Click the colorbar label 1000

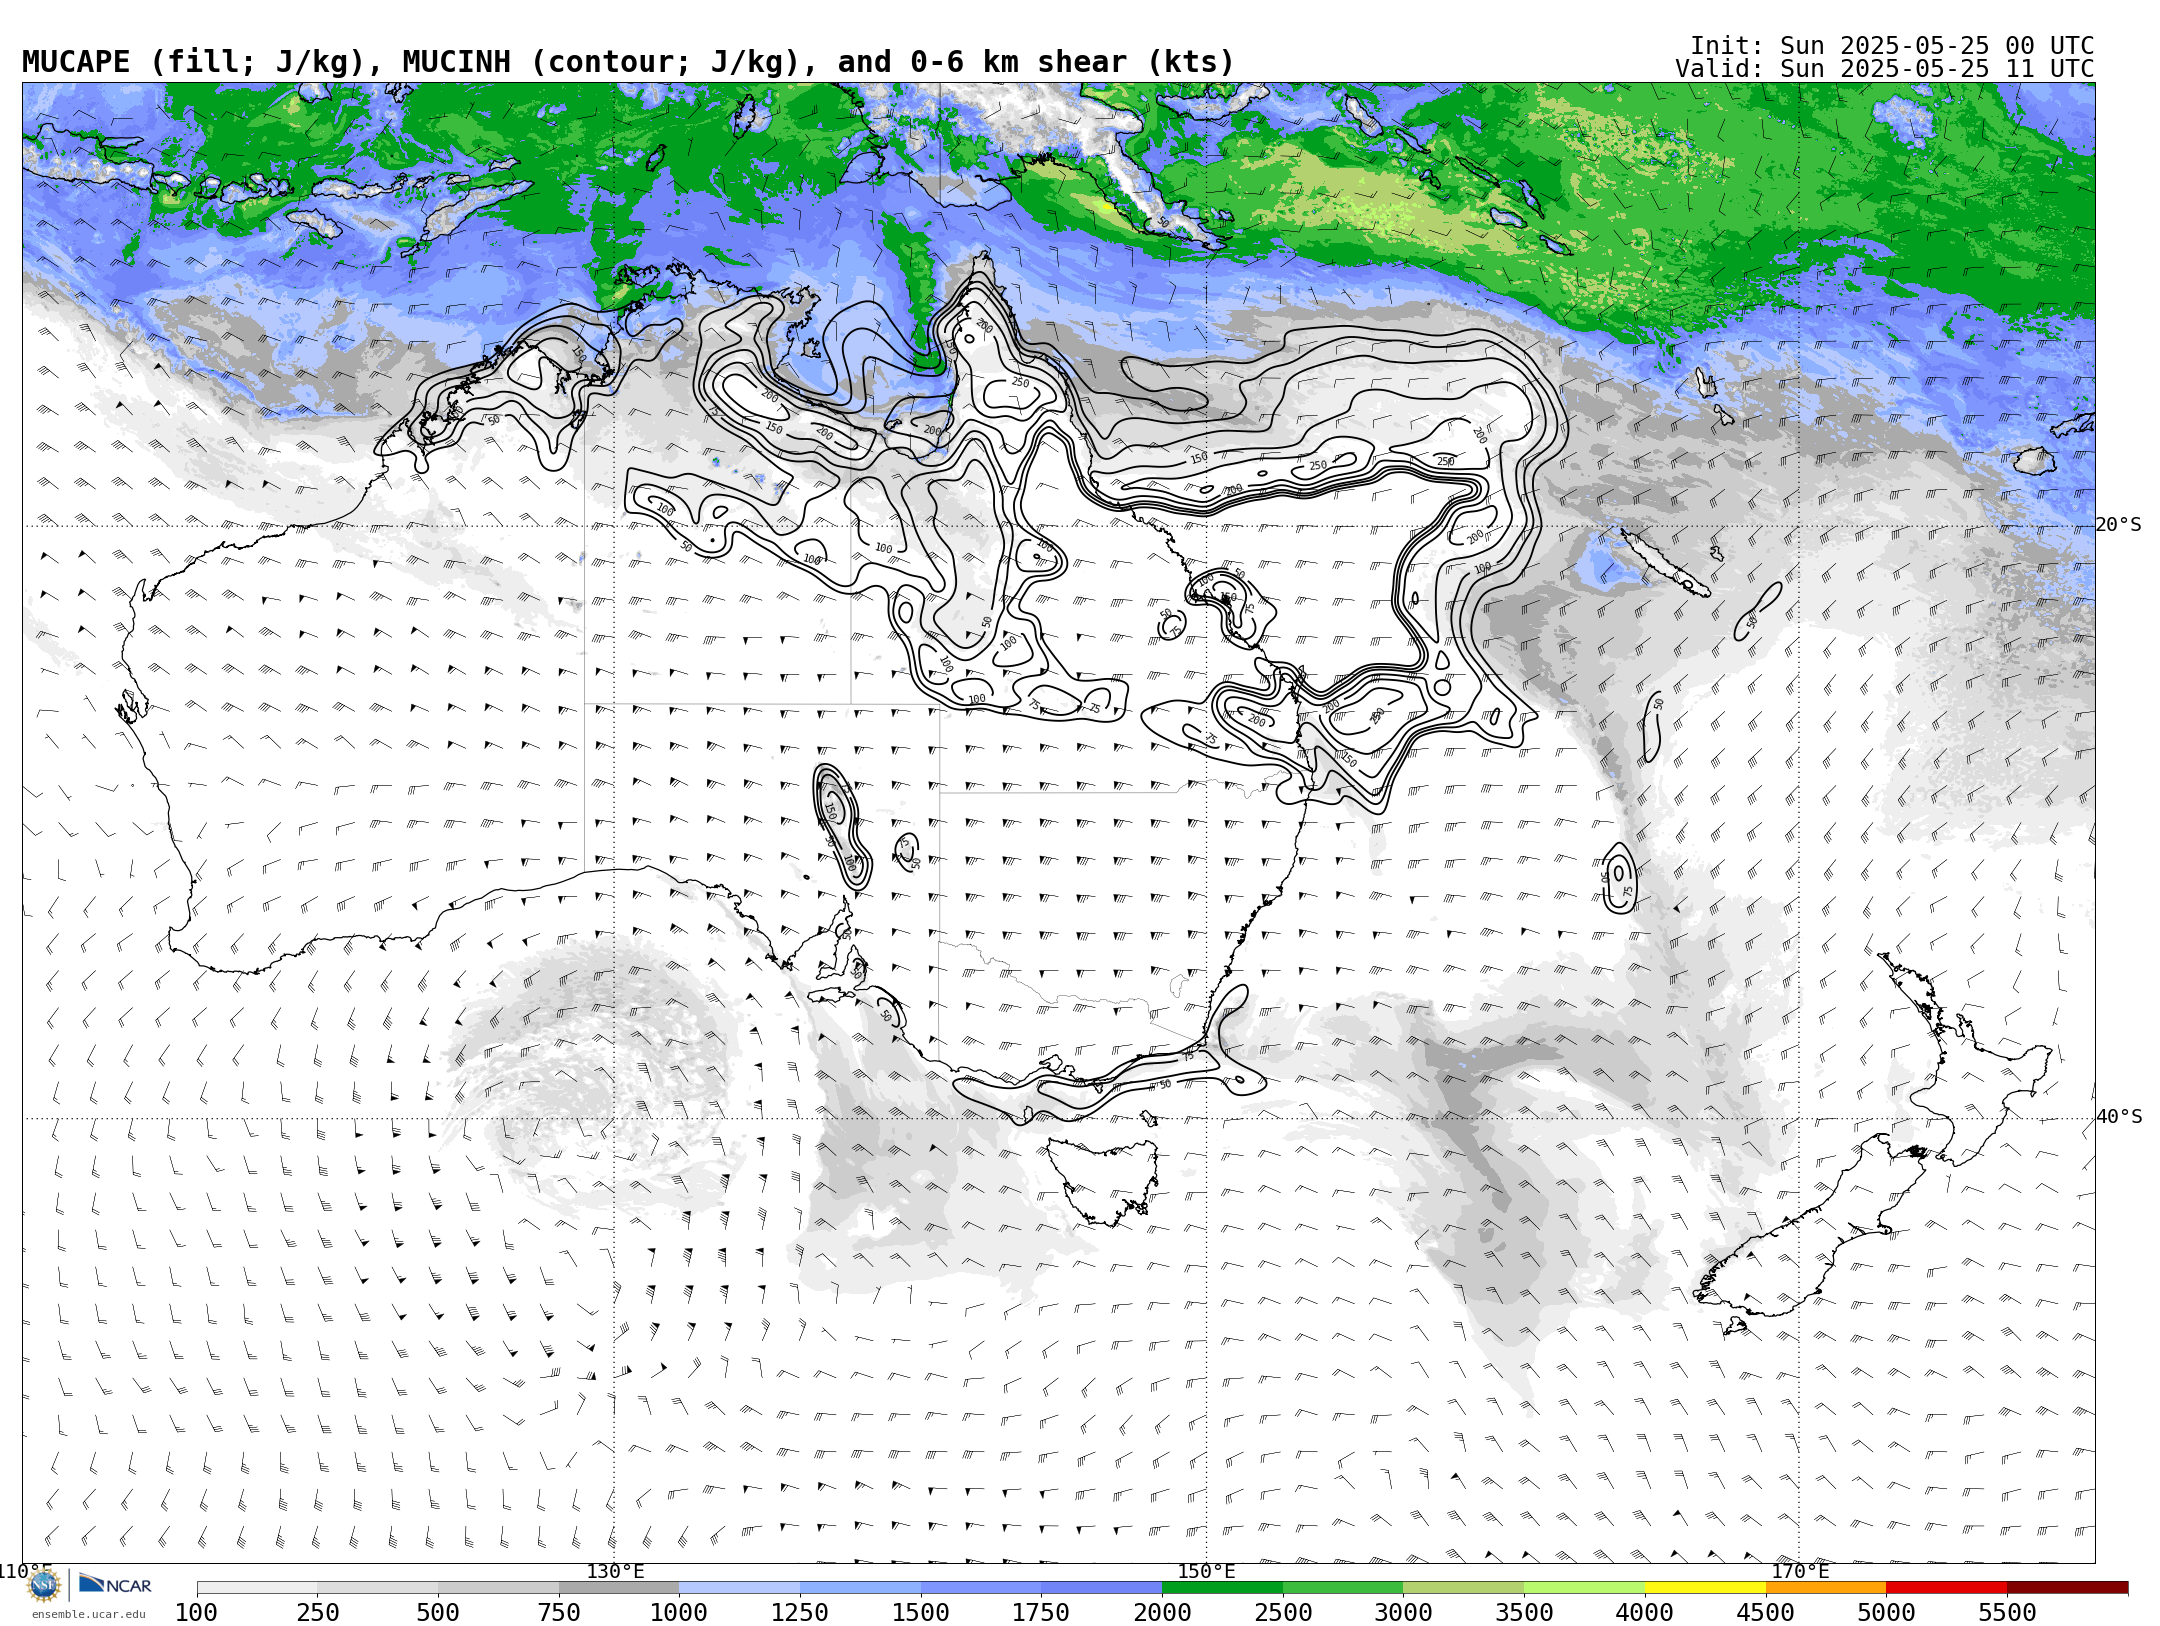tap(679, 1612)
